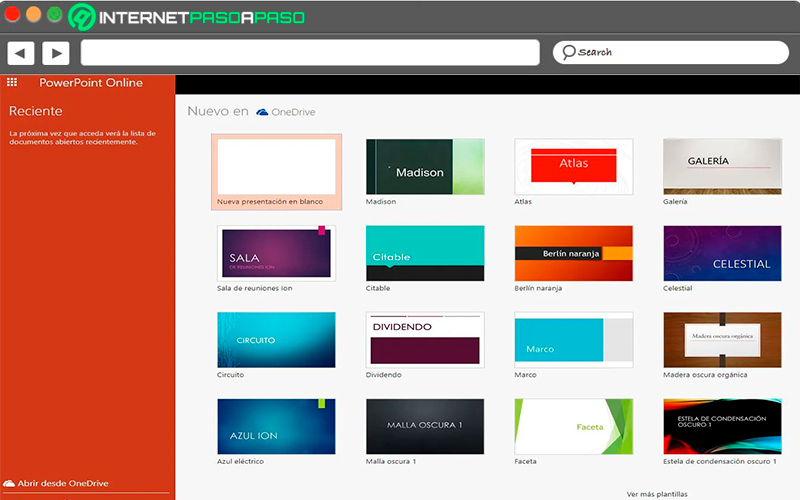Click the browser back arrow button

21,53
